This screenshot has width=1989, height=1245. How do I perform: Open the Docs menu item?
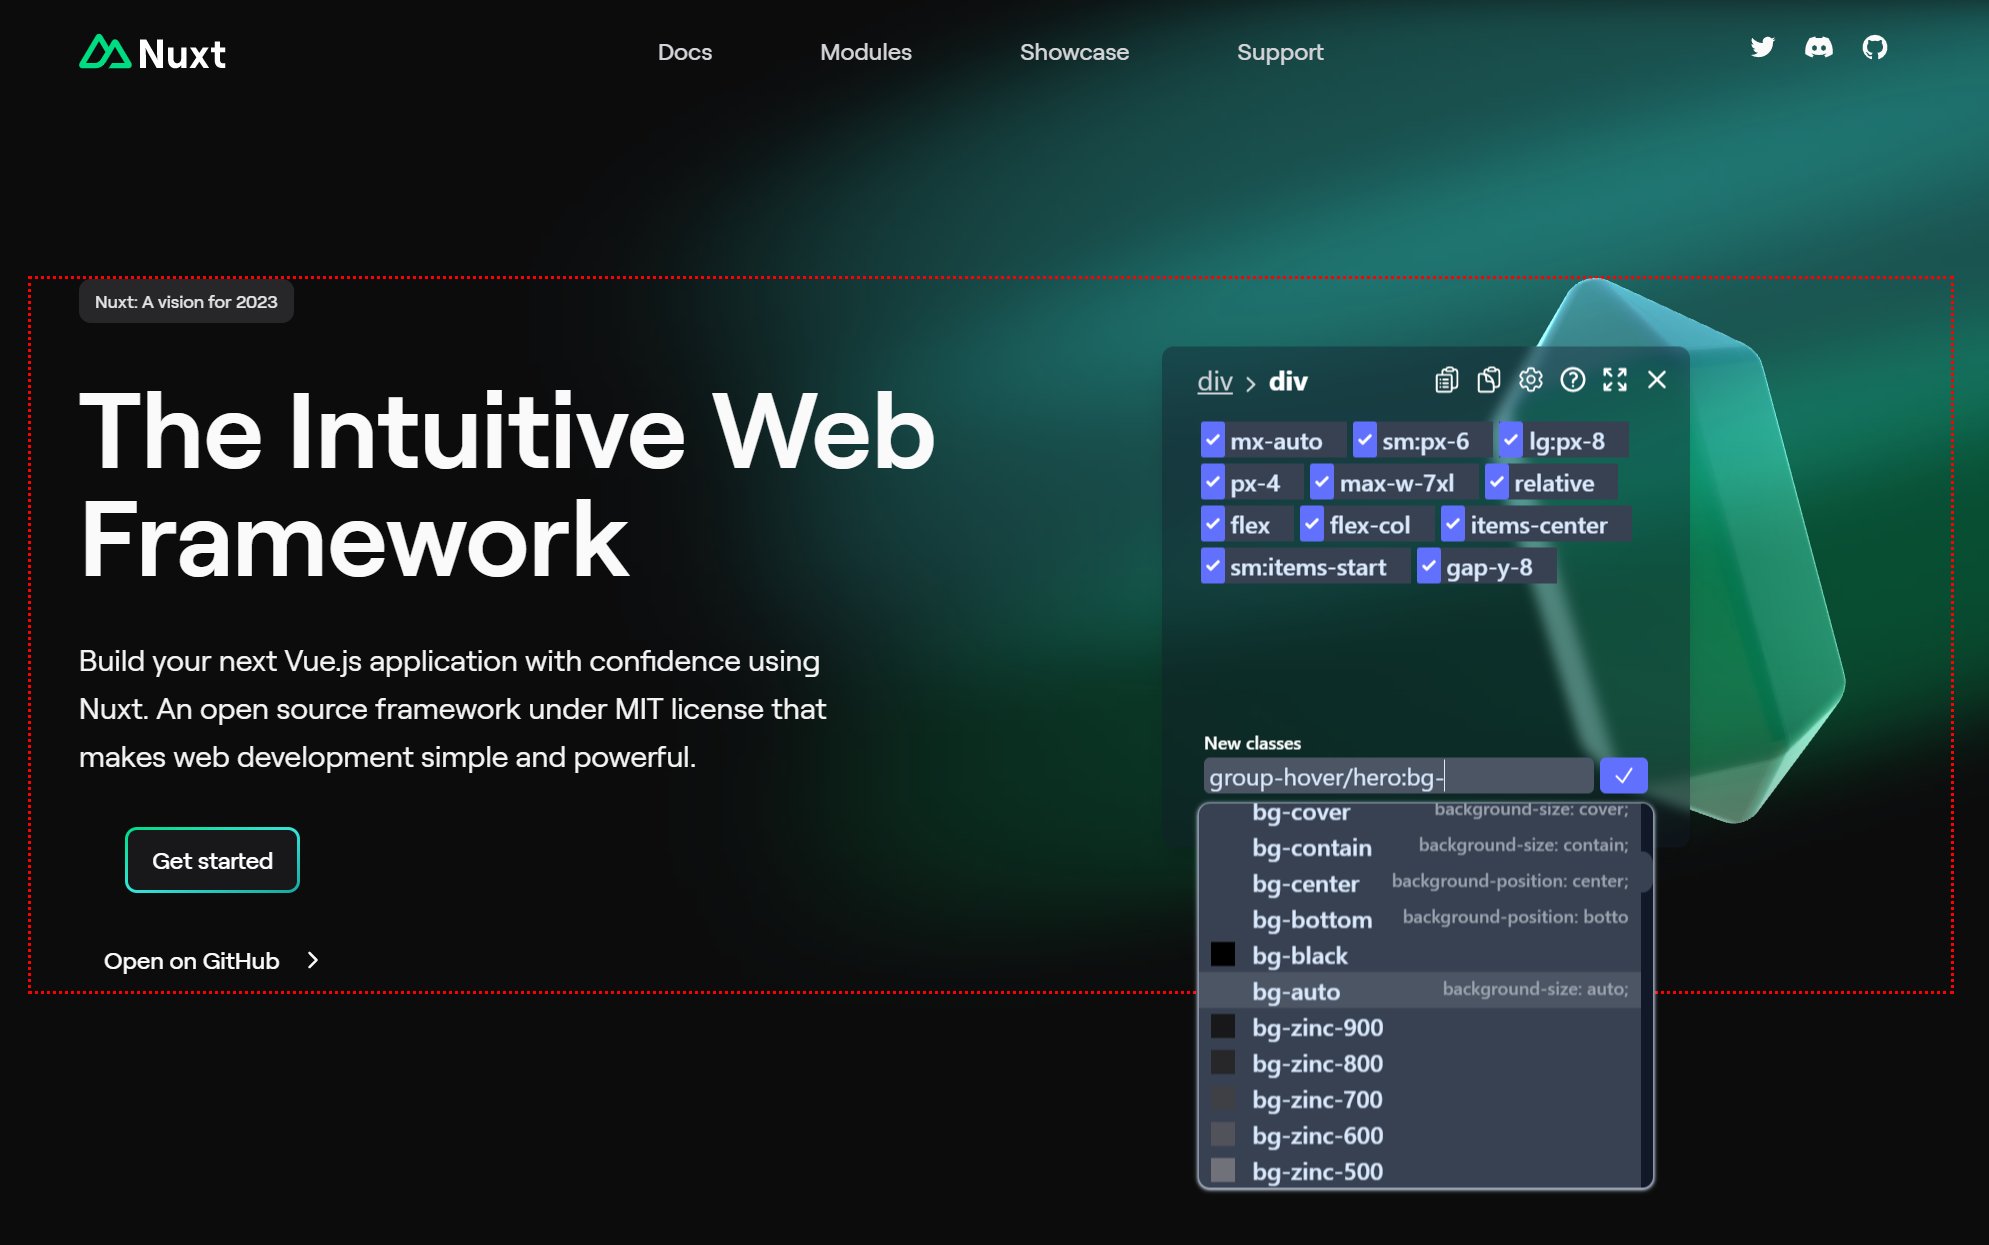click(x=683, y=52)
